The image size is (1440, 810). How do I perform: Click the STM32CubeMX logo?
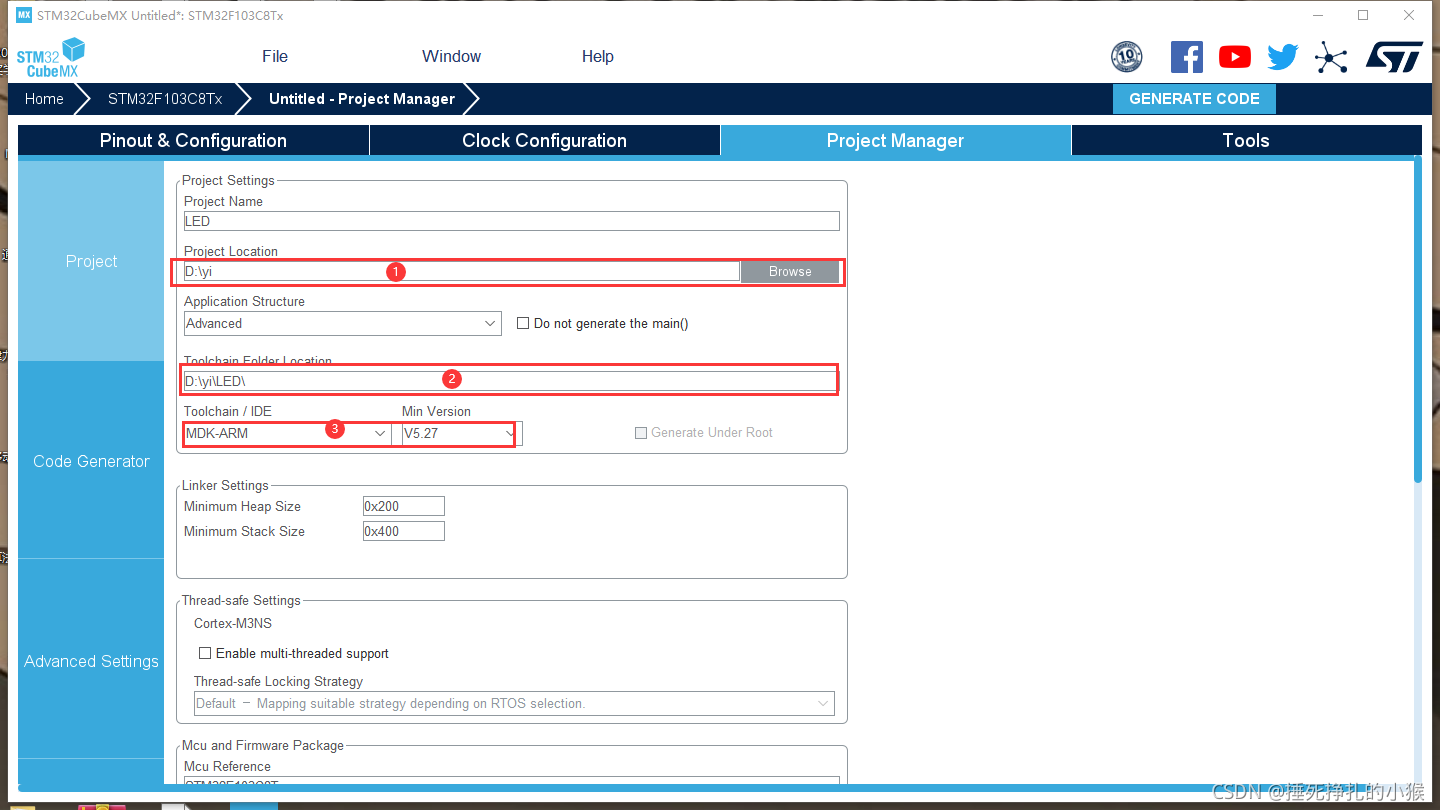point(51,58)
